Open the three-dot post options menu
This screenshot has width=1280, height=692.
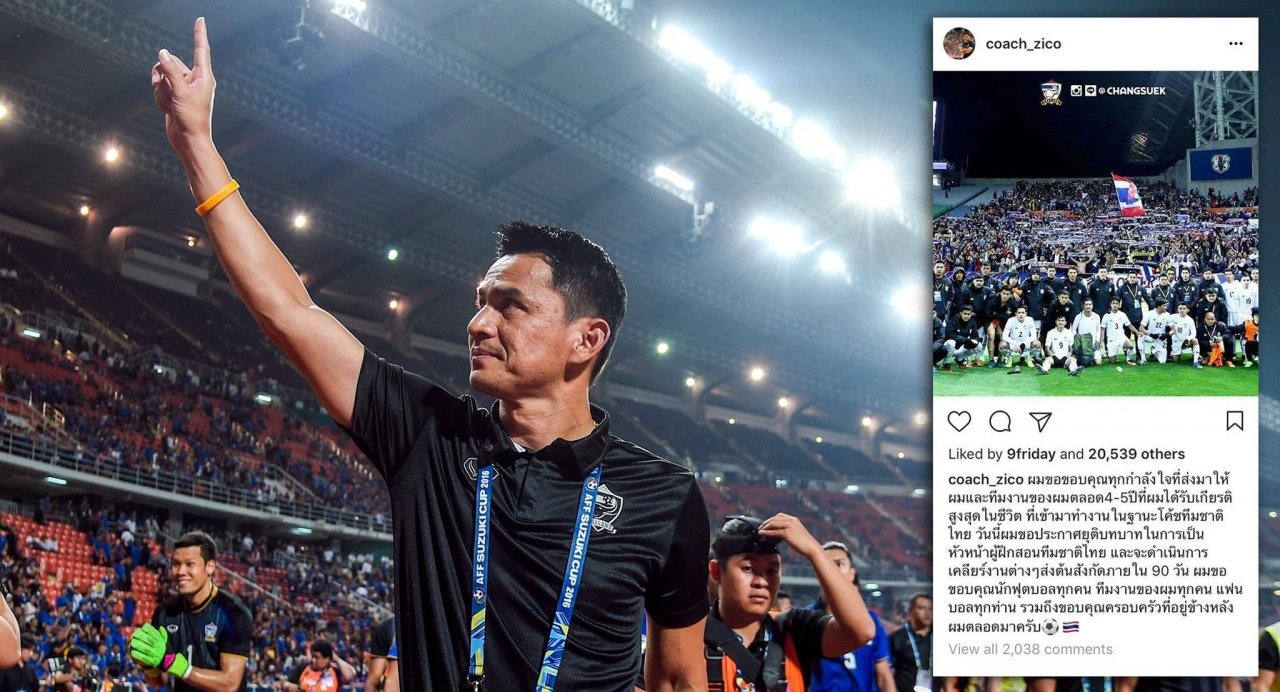tap(1236, 44)
